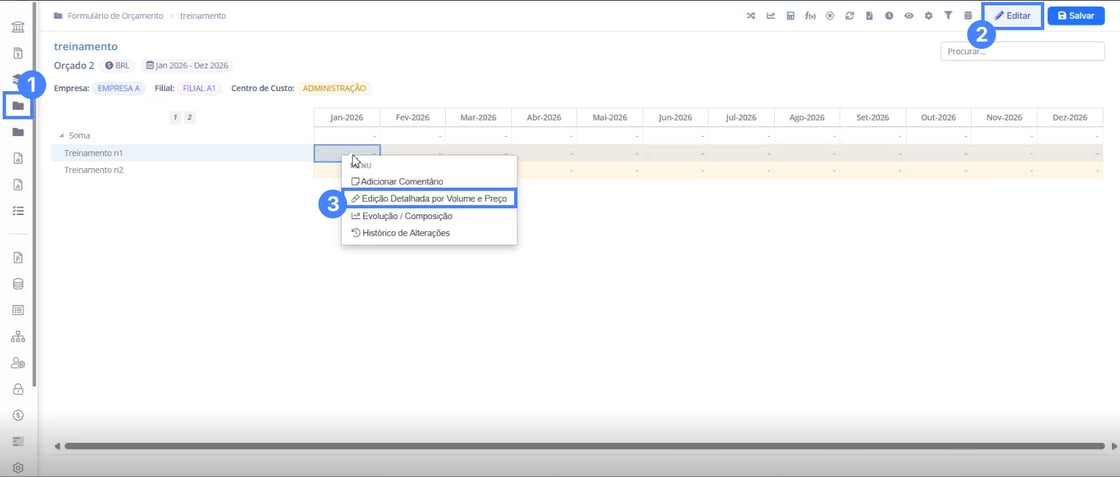The width and height of the screenshot is (1120, 477).
Task: Select Soma cell under Out-2026
Action: tap(939, 136)
